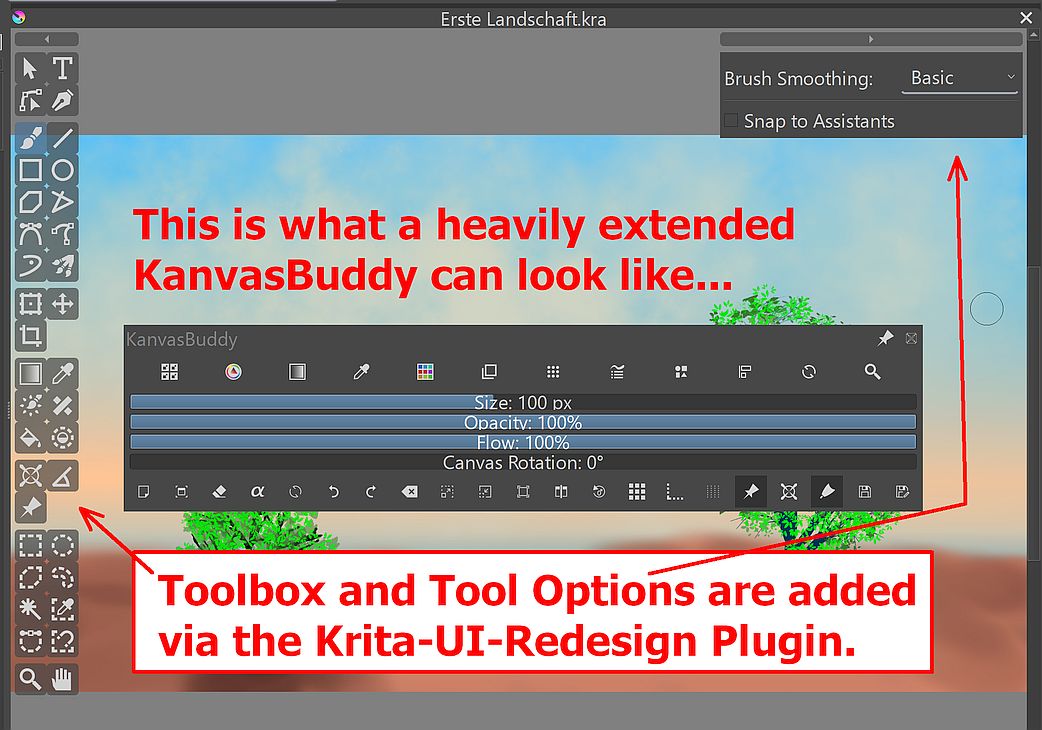Close the KanvasBuddy panel

(x=911, y=338)
